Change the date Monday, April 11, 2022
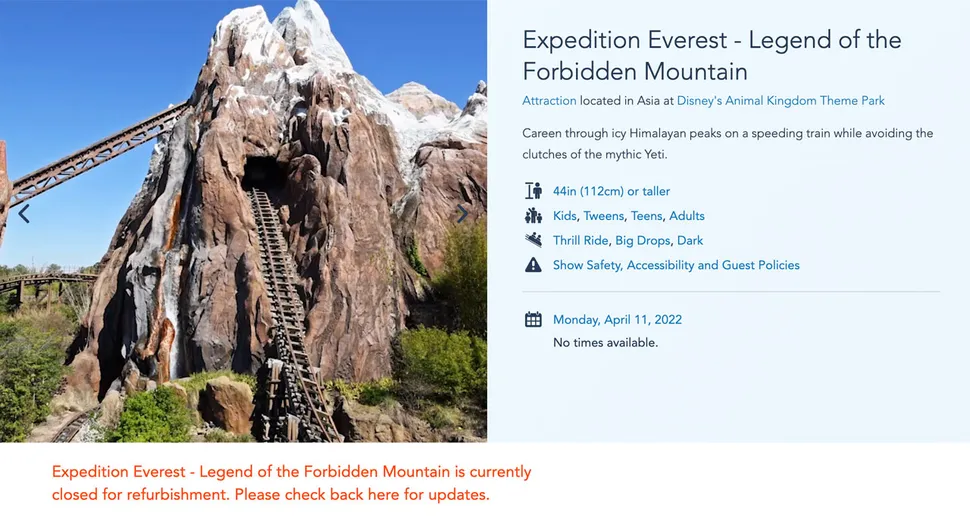The width and height of the screenshot is (970, 520). click(x=617, y=320)
